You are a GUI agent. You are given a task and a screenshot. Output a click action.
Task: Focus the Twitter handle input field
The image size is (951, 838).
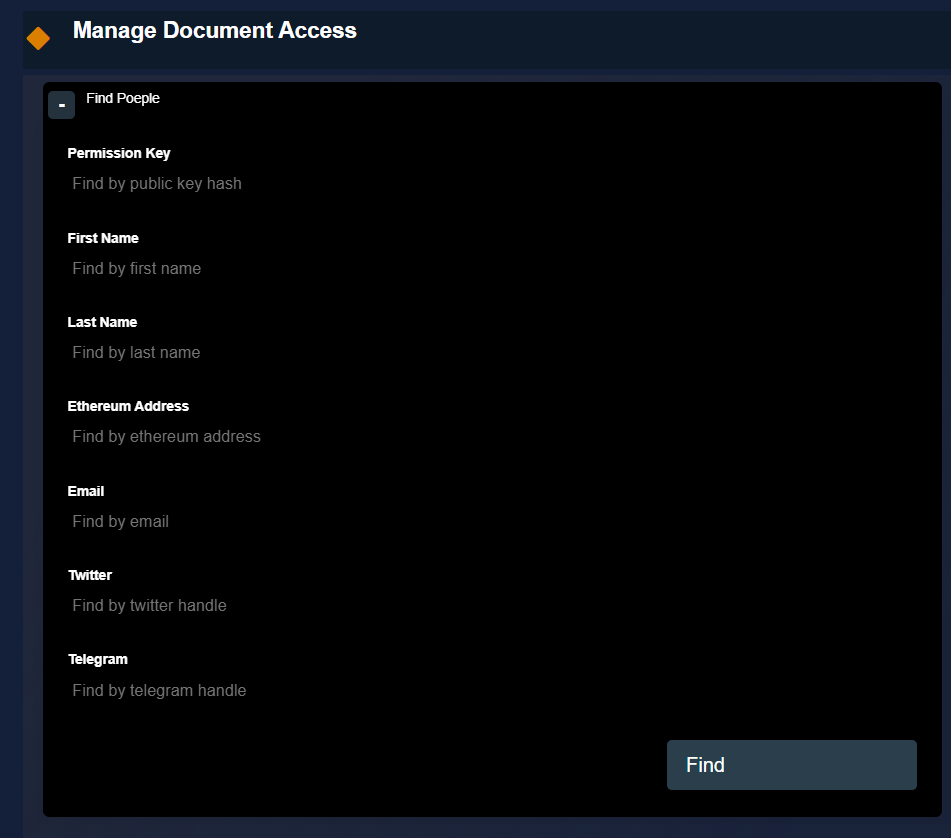click(300, 605)
